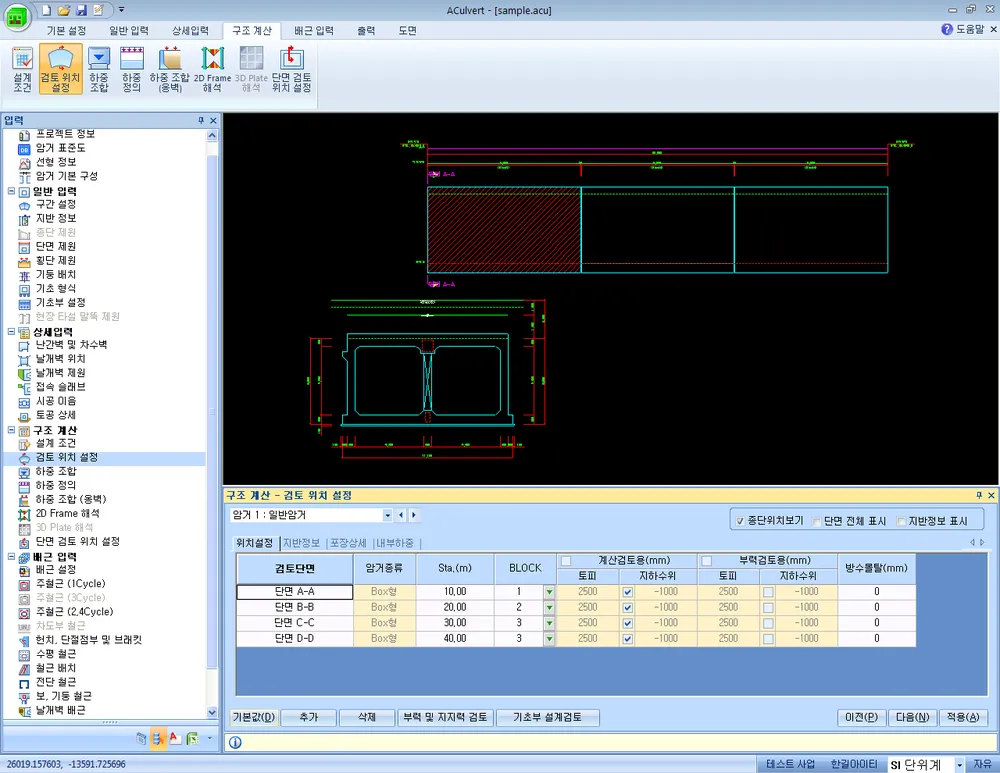Open 주철근 (1Cycle) in the input tree
Screen dimensions: 1000x773
tap(70, 584)
